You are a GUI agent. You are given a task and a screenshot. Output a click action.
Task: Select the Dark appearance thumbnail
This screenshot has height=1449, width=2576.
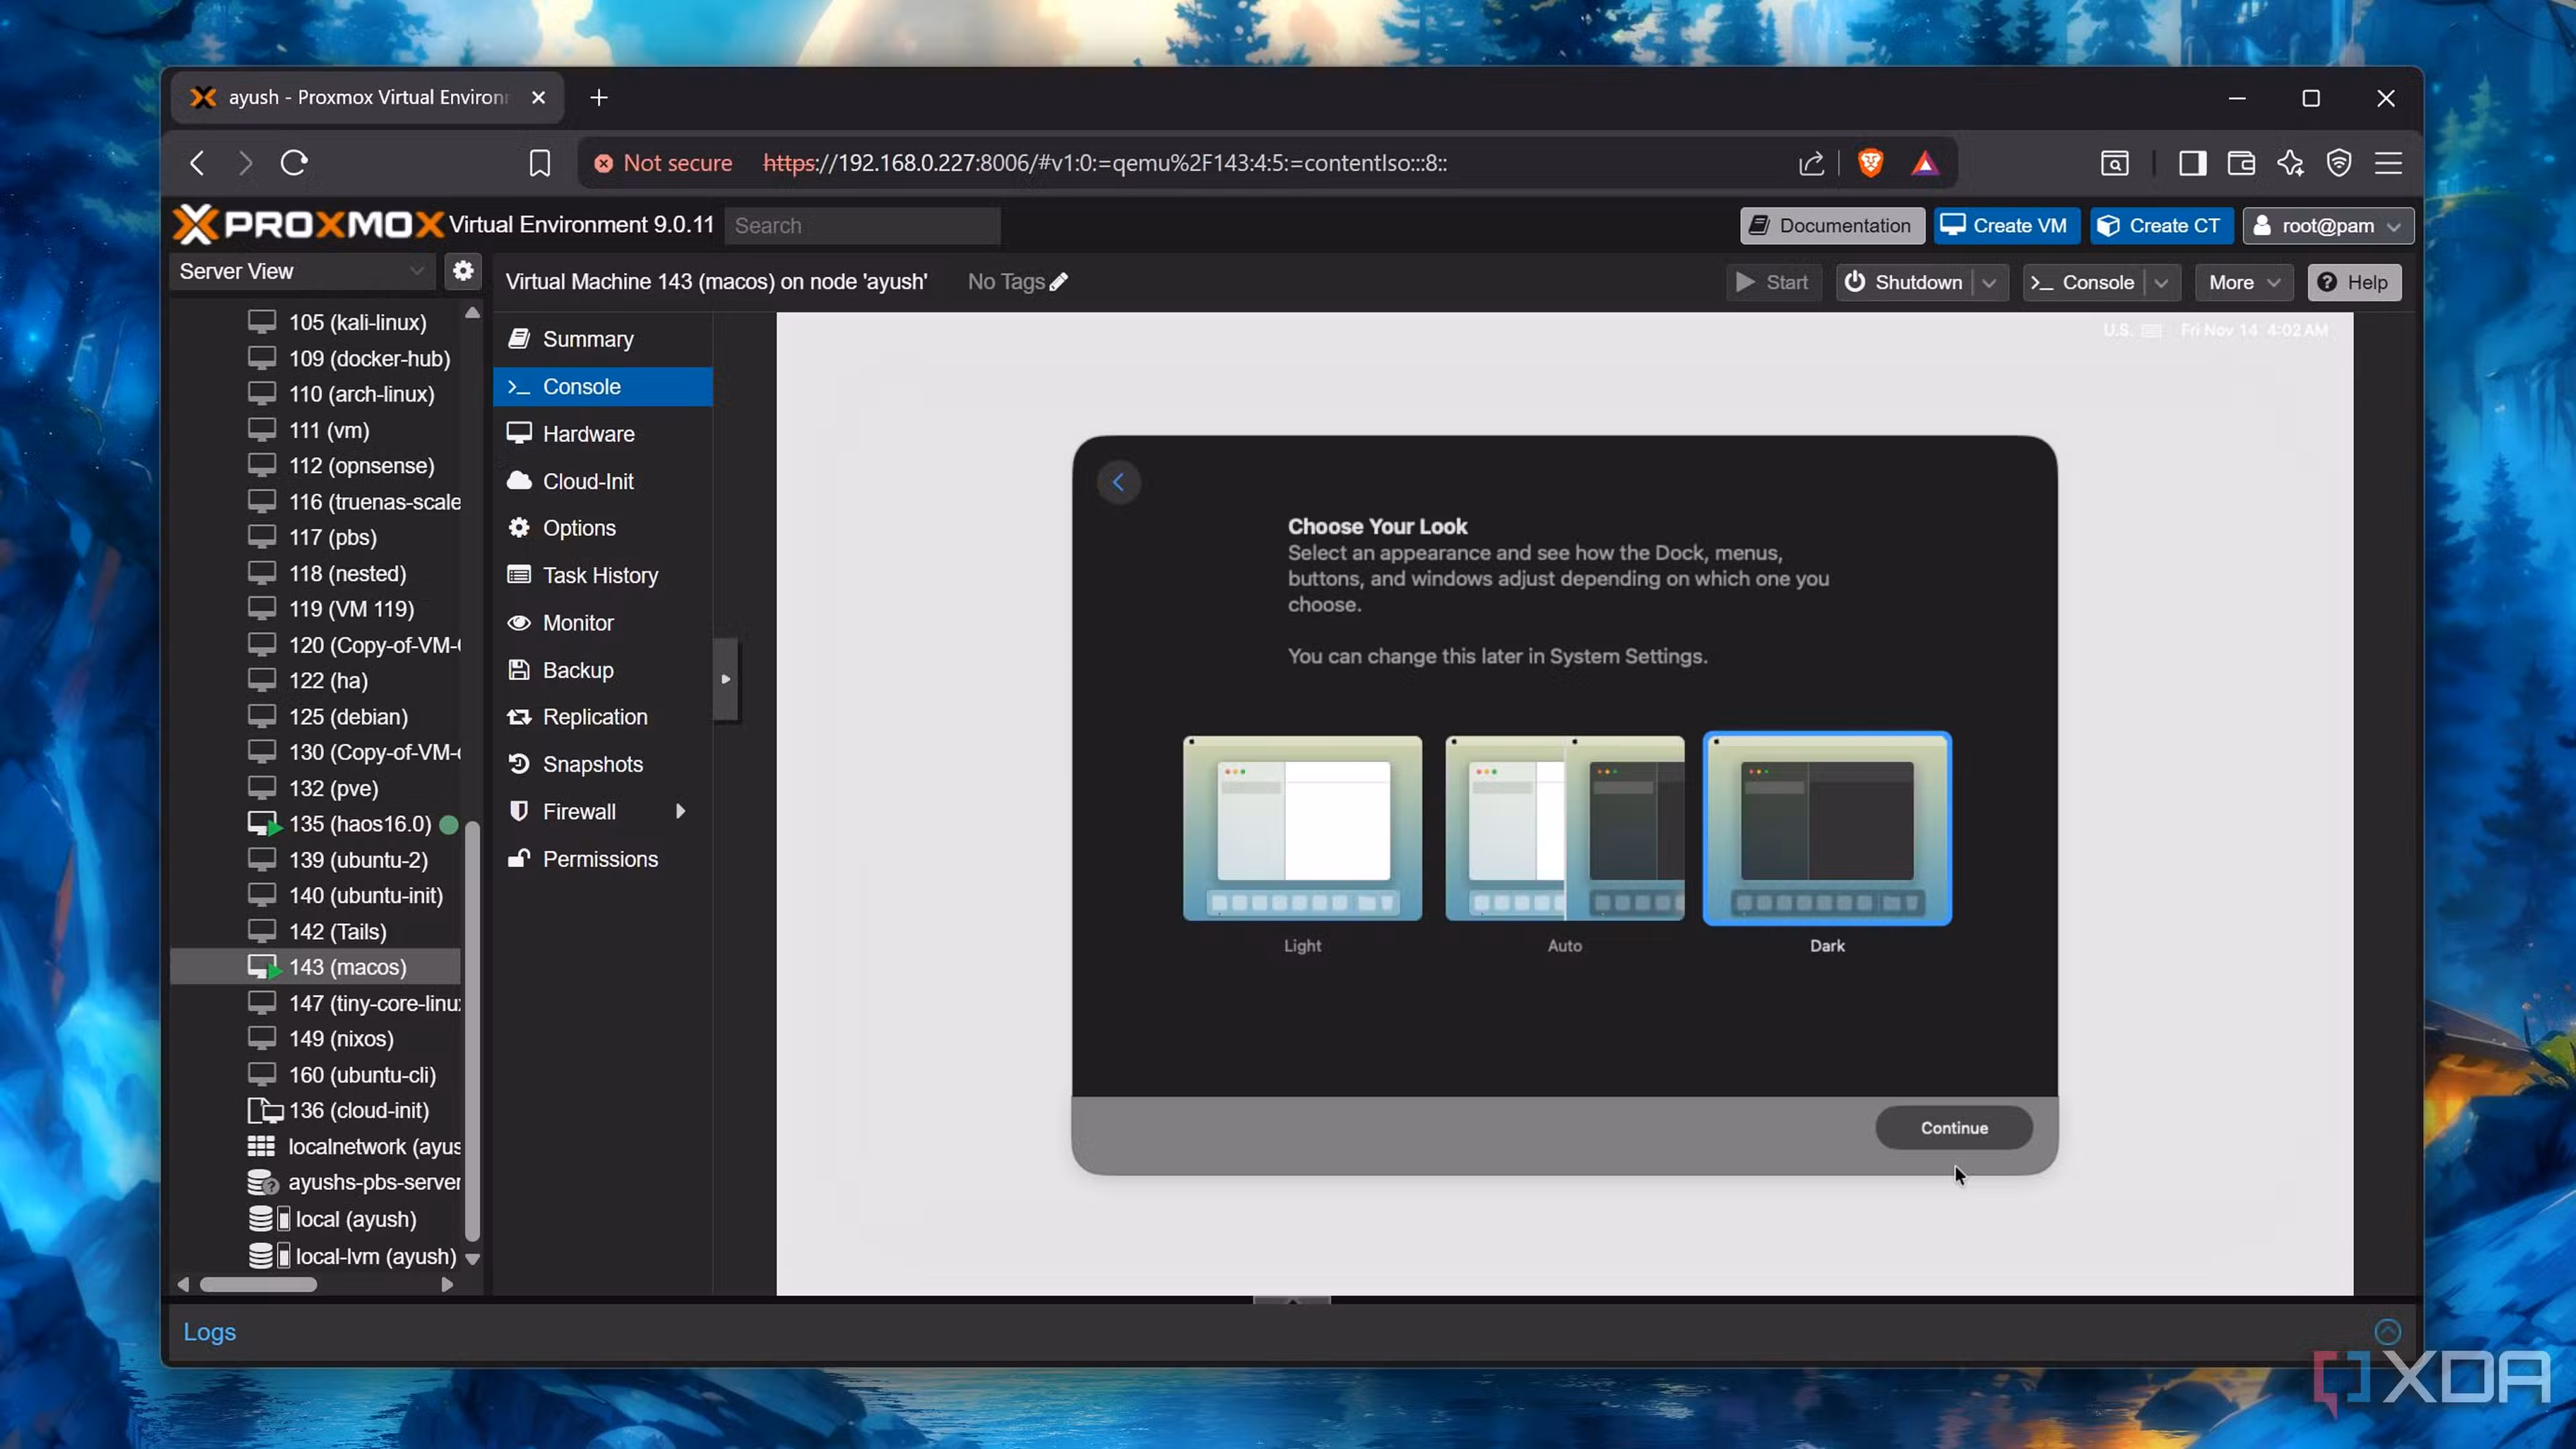click(1827, 828)
